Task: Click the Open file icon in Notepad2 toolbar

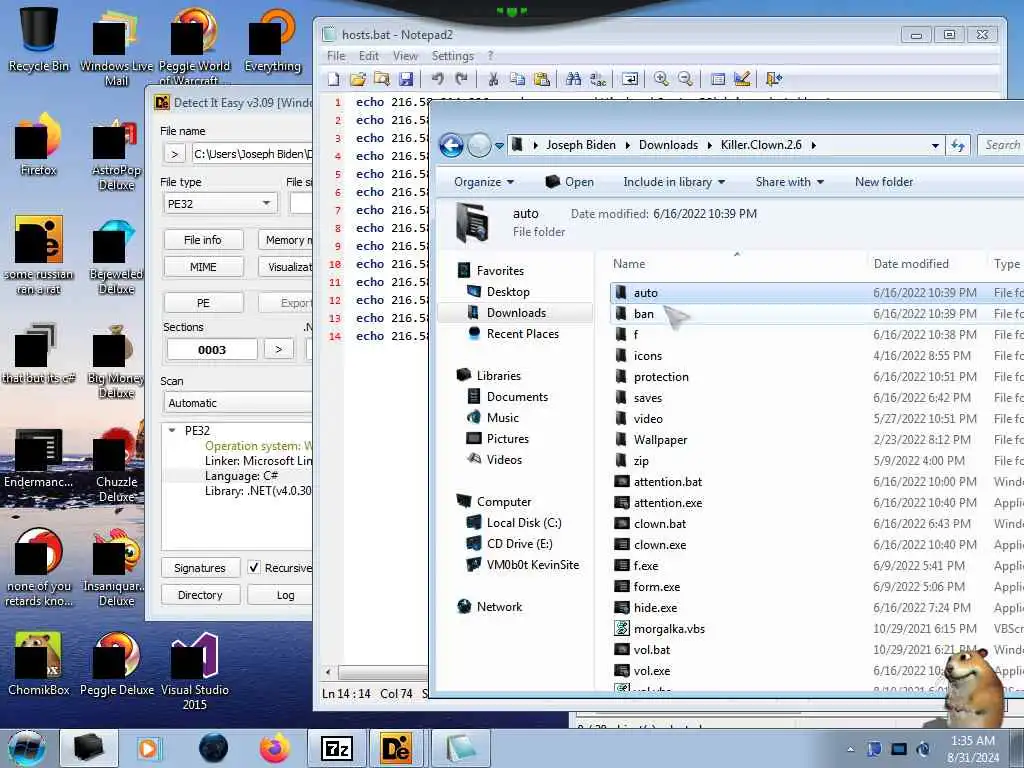Action: (x=357, y=79)
